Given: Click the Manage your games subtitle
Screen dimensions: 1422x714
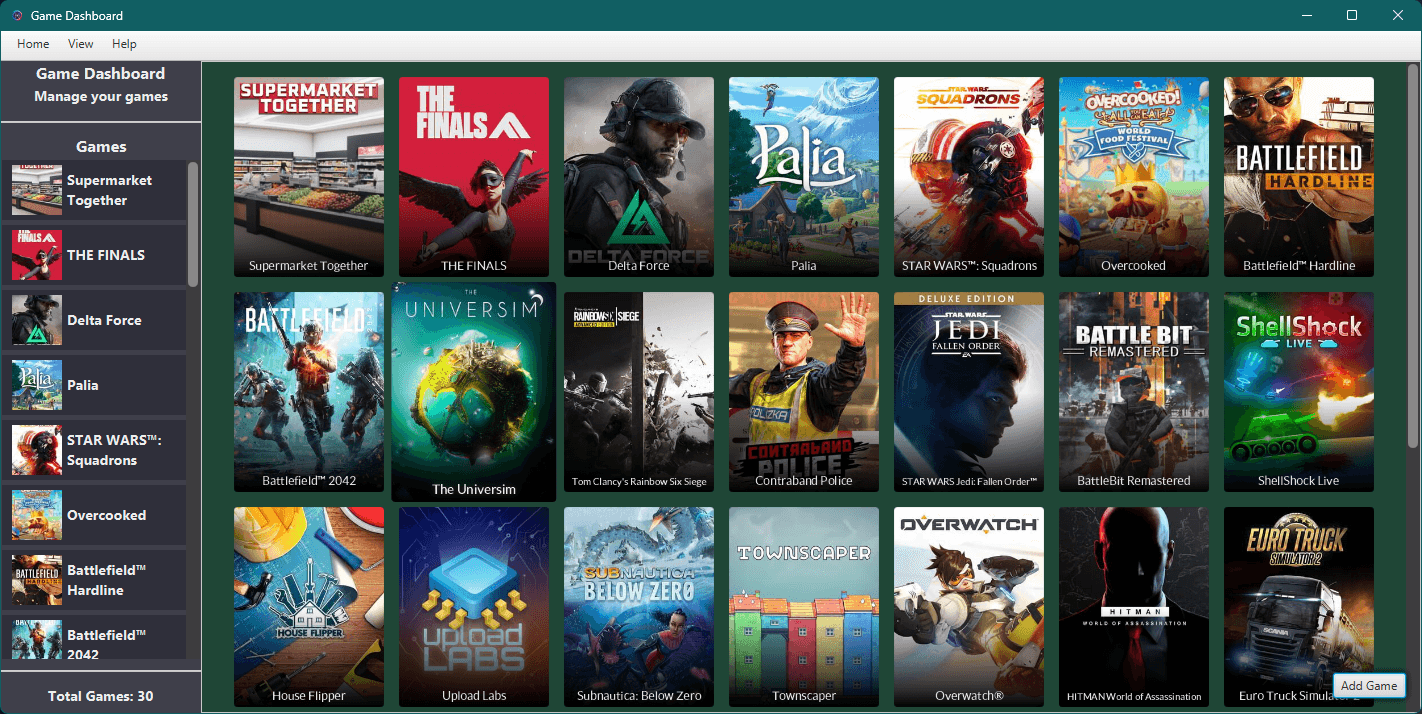Looking at the screenshot, I should coord(101,97).
